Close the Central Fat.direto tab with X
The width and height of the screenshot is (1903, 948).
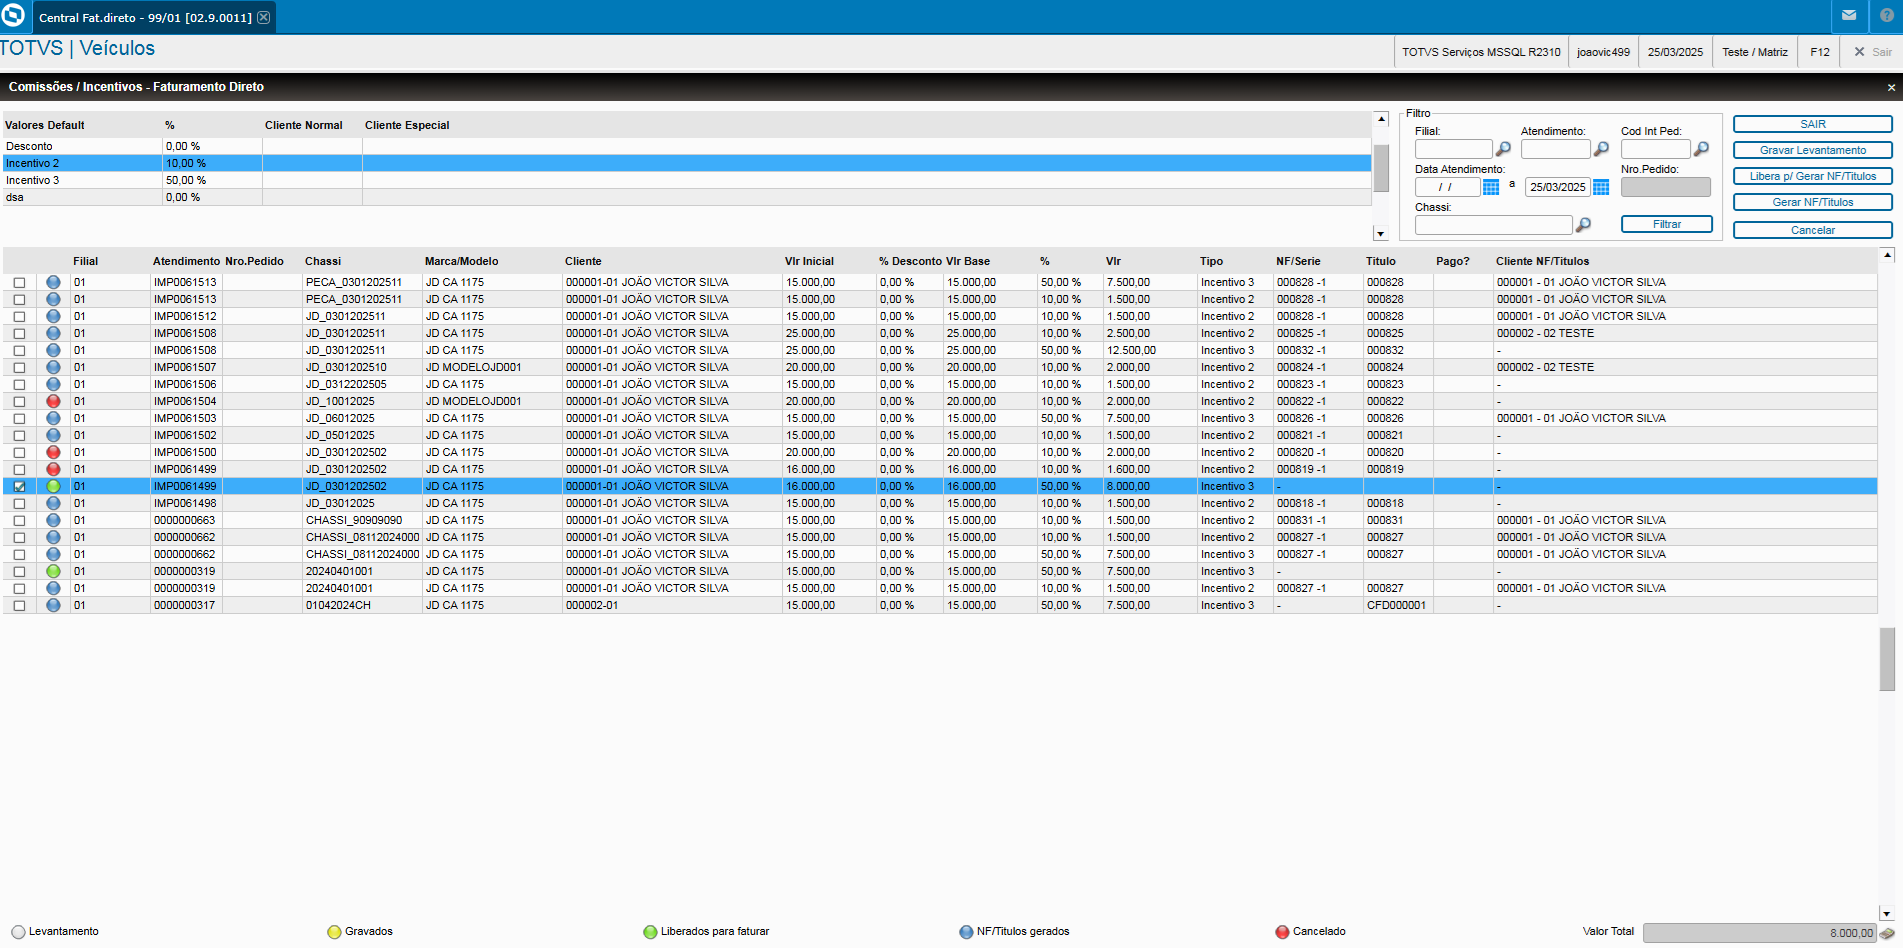(263, 17)
